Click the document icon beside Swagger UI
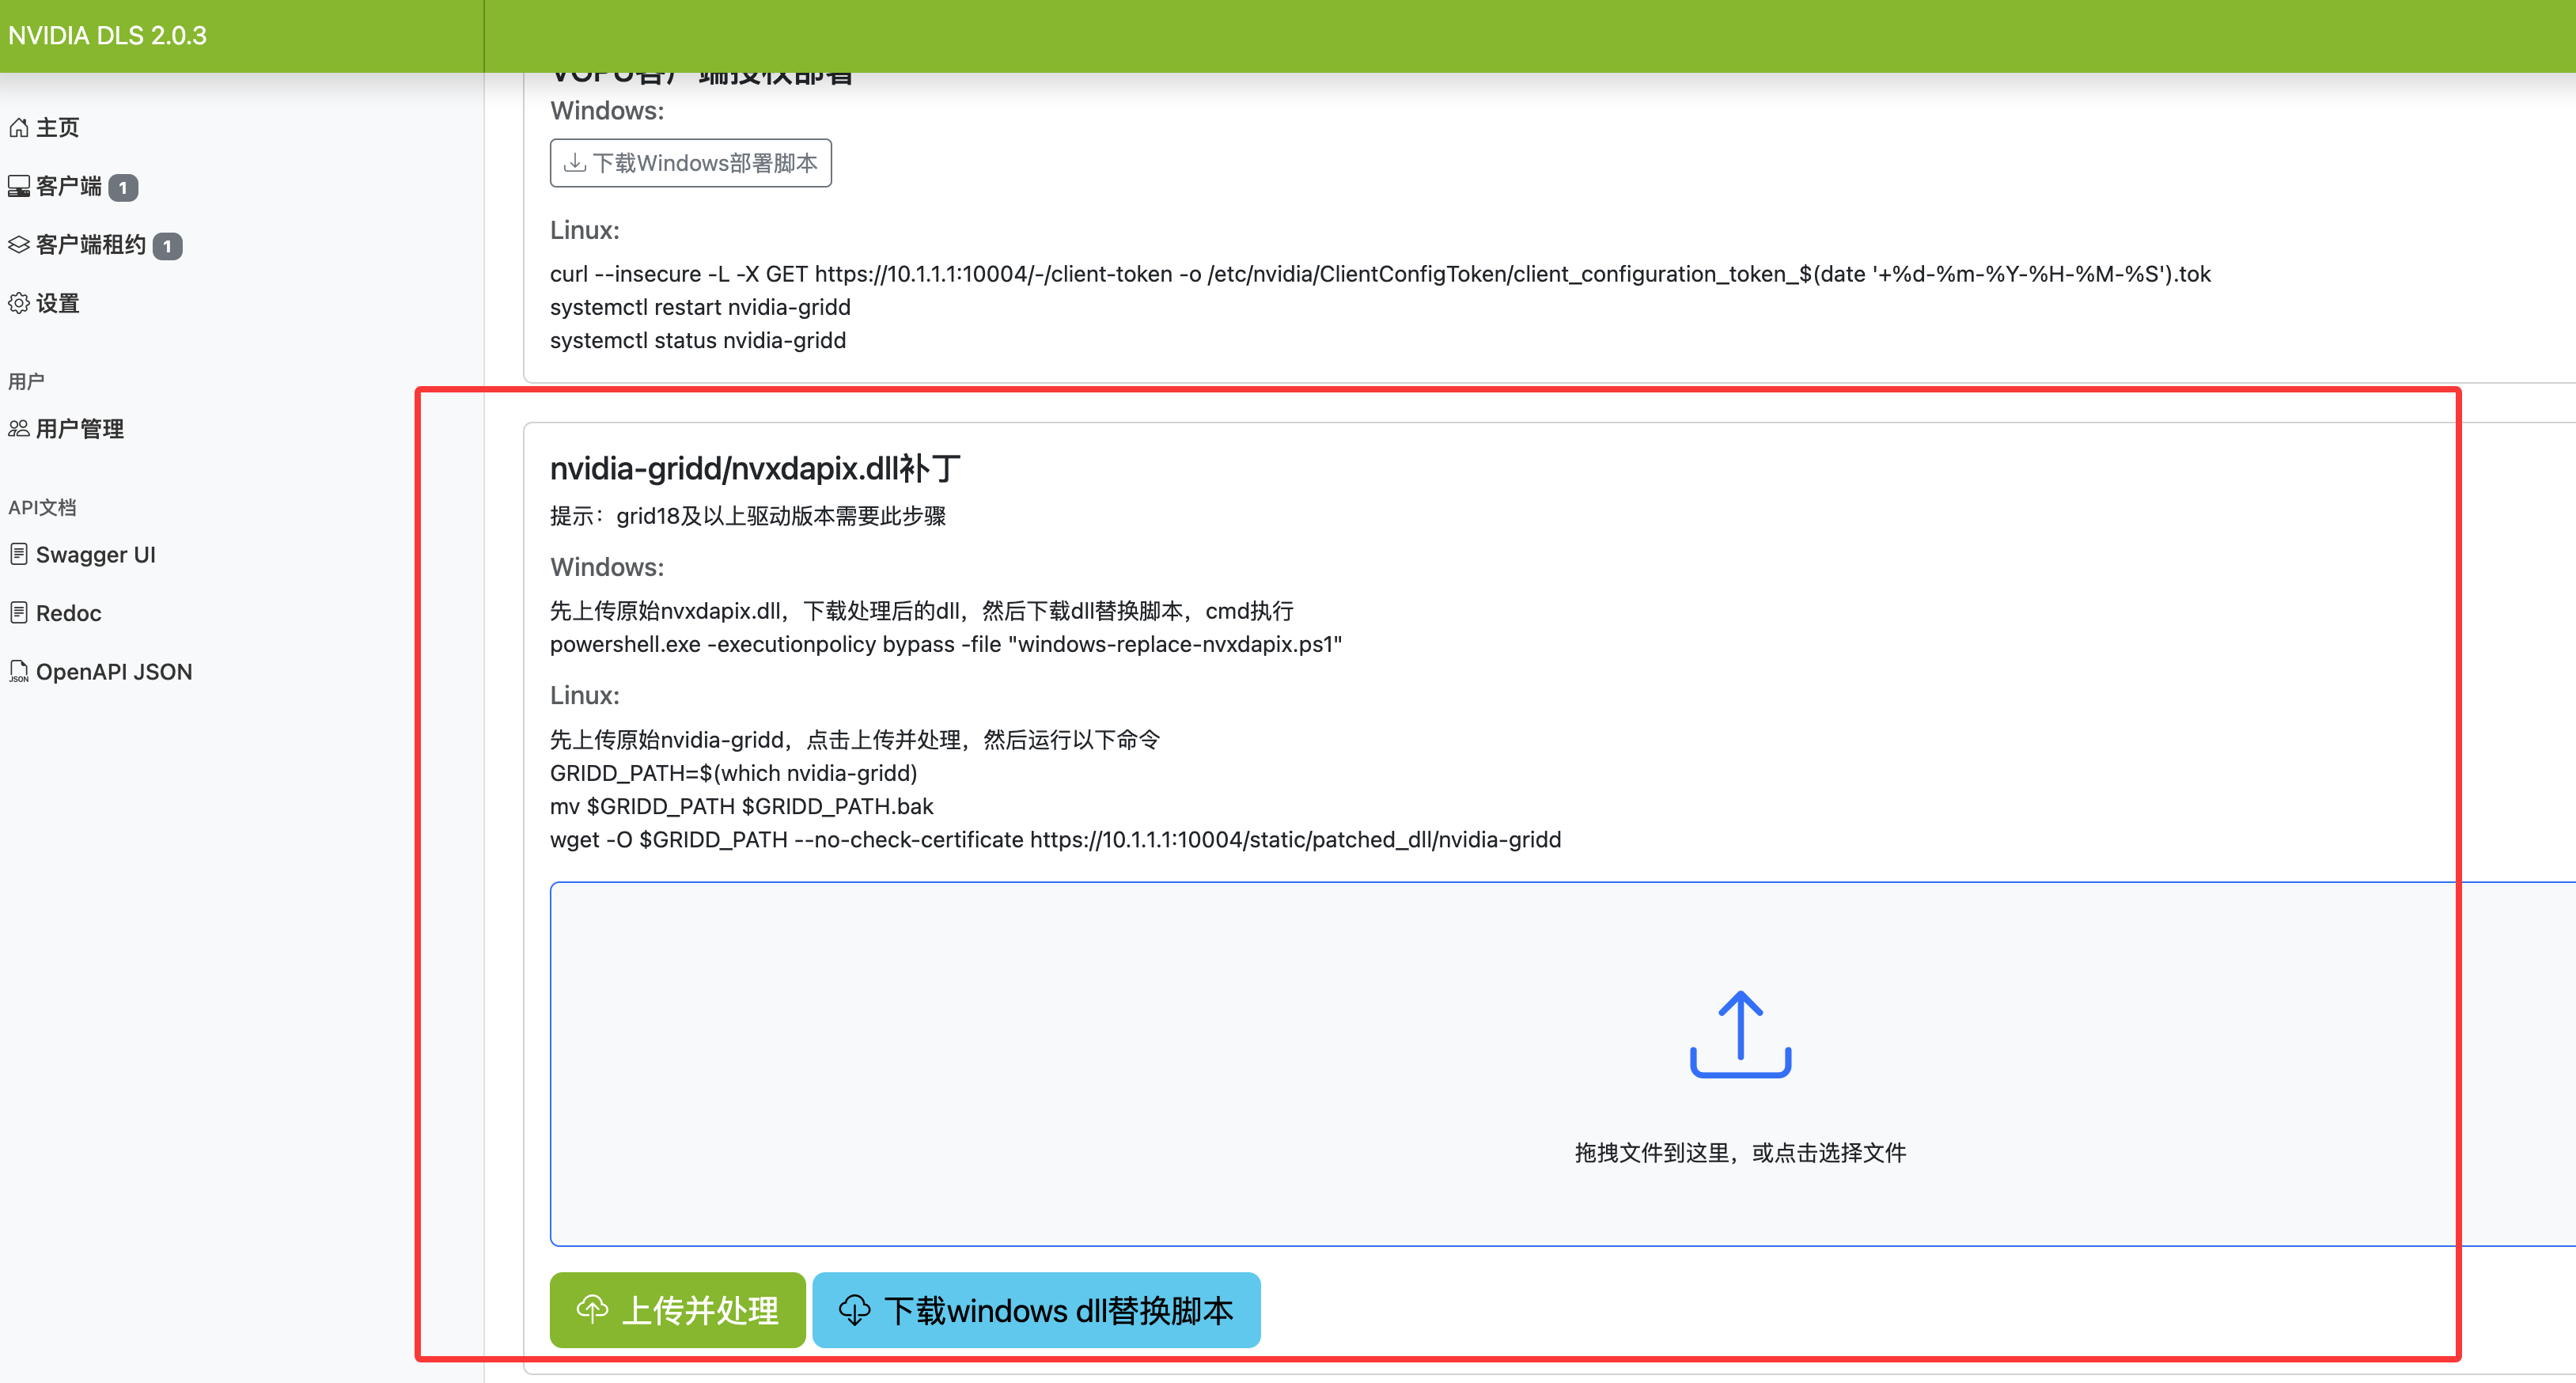 click(18, 554)
